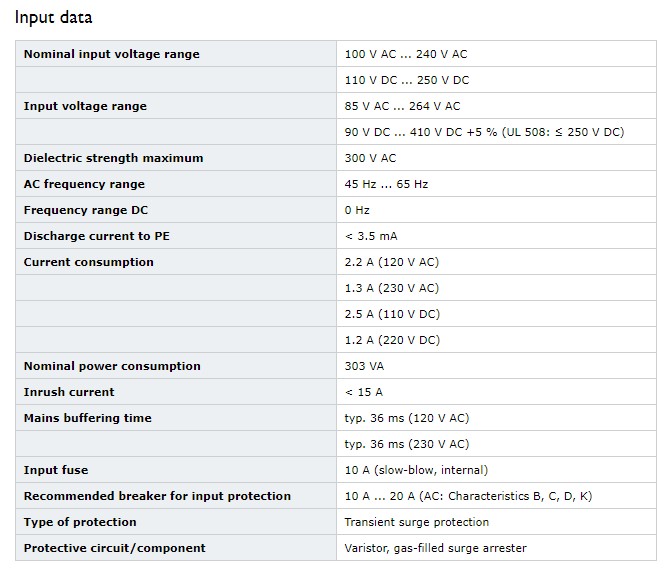This screenshot has height=577, width=672.
Task: Click the 303 VA value cell
Action: 496,366
